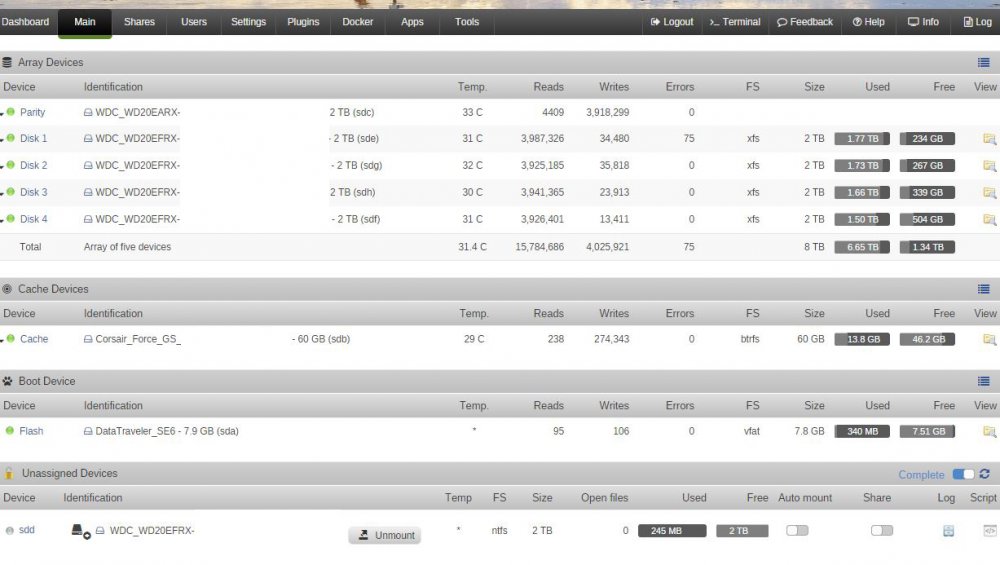Toggle Share for sdd device
Viewport: 1000px width, 565px height.
coord(882,531)
